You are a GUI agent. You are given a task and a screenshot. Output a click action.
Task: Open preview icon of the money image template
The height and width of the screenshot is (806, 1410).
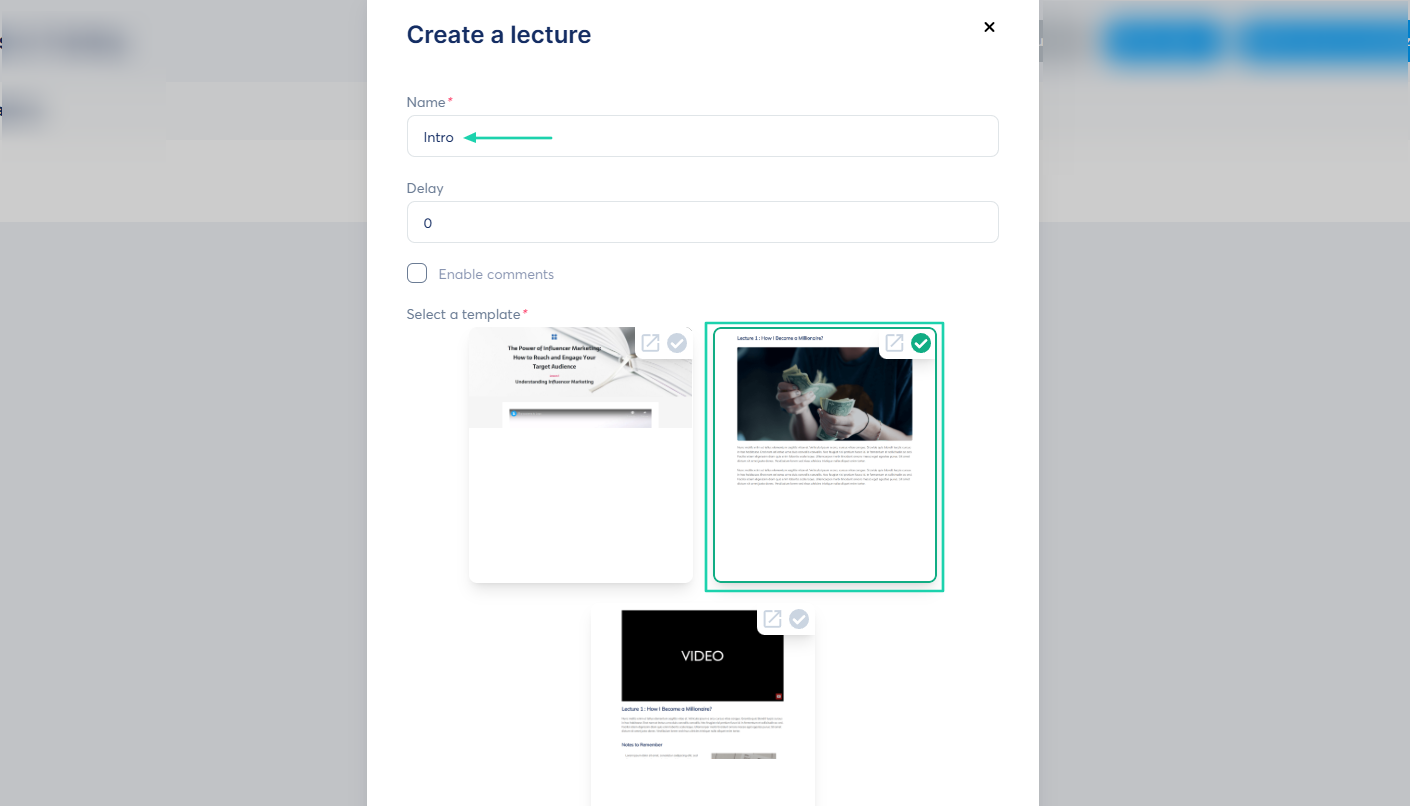coord(894,343)
